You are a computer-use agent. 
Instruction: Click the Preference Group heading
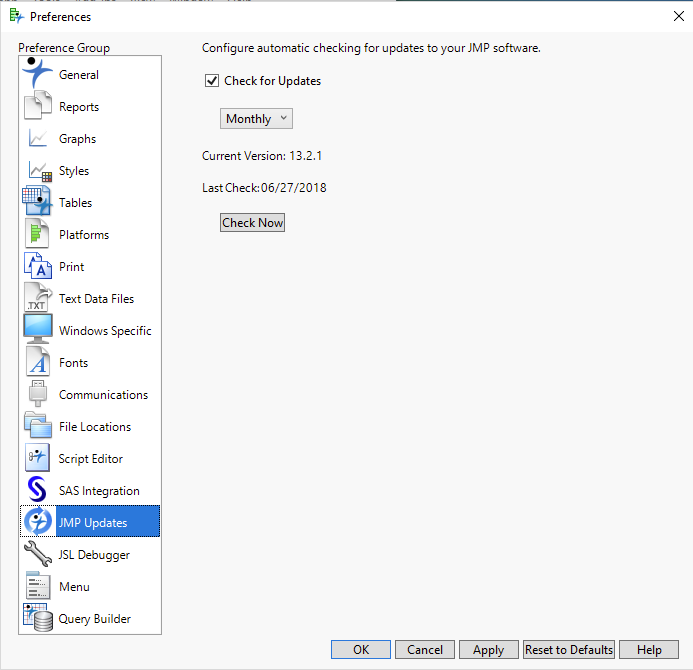(x=64, y=47)
